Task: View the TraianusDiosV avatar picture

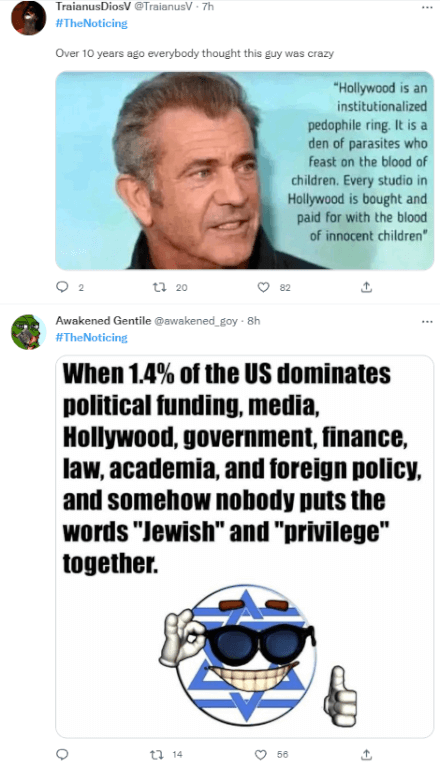Action: 28,18
